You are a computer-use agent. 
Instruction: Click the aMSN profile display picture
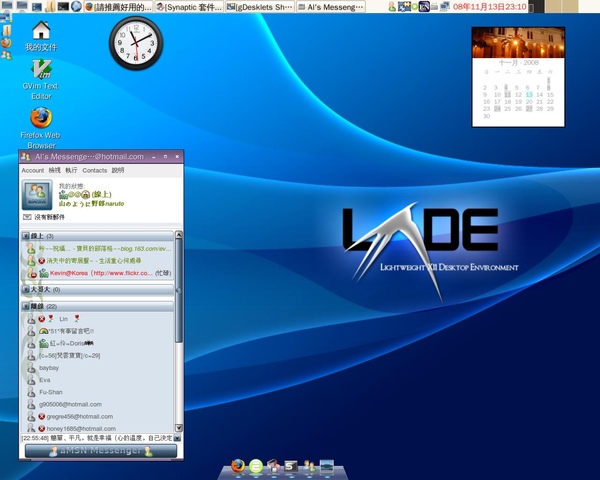(37, 195)
